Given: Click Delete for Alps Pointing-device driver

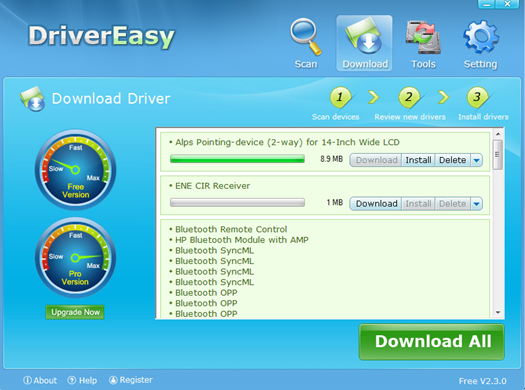Looking at the screenshot, I should pos(453,160).
